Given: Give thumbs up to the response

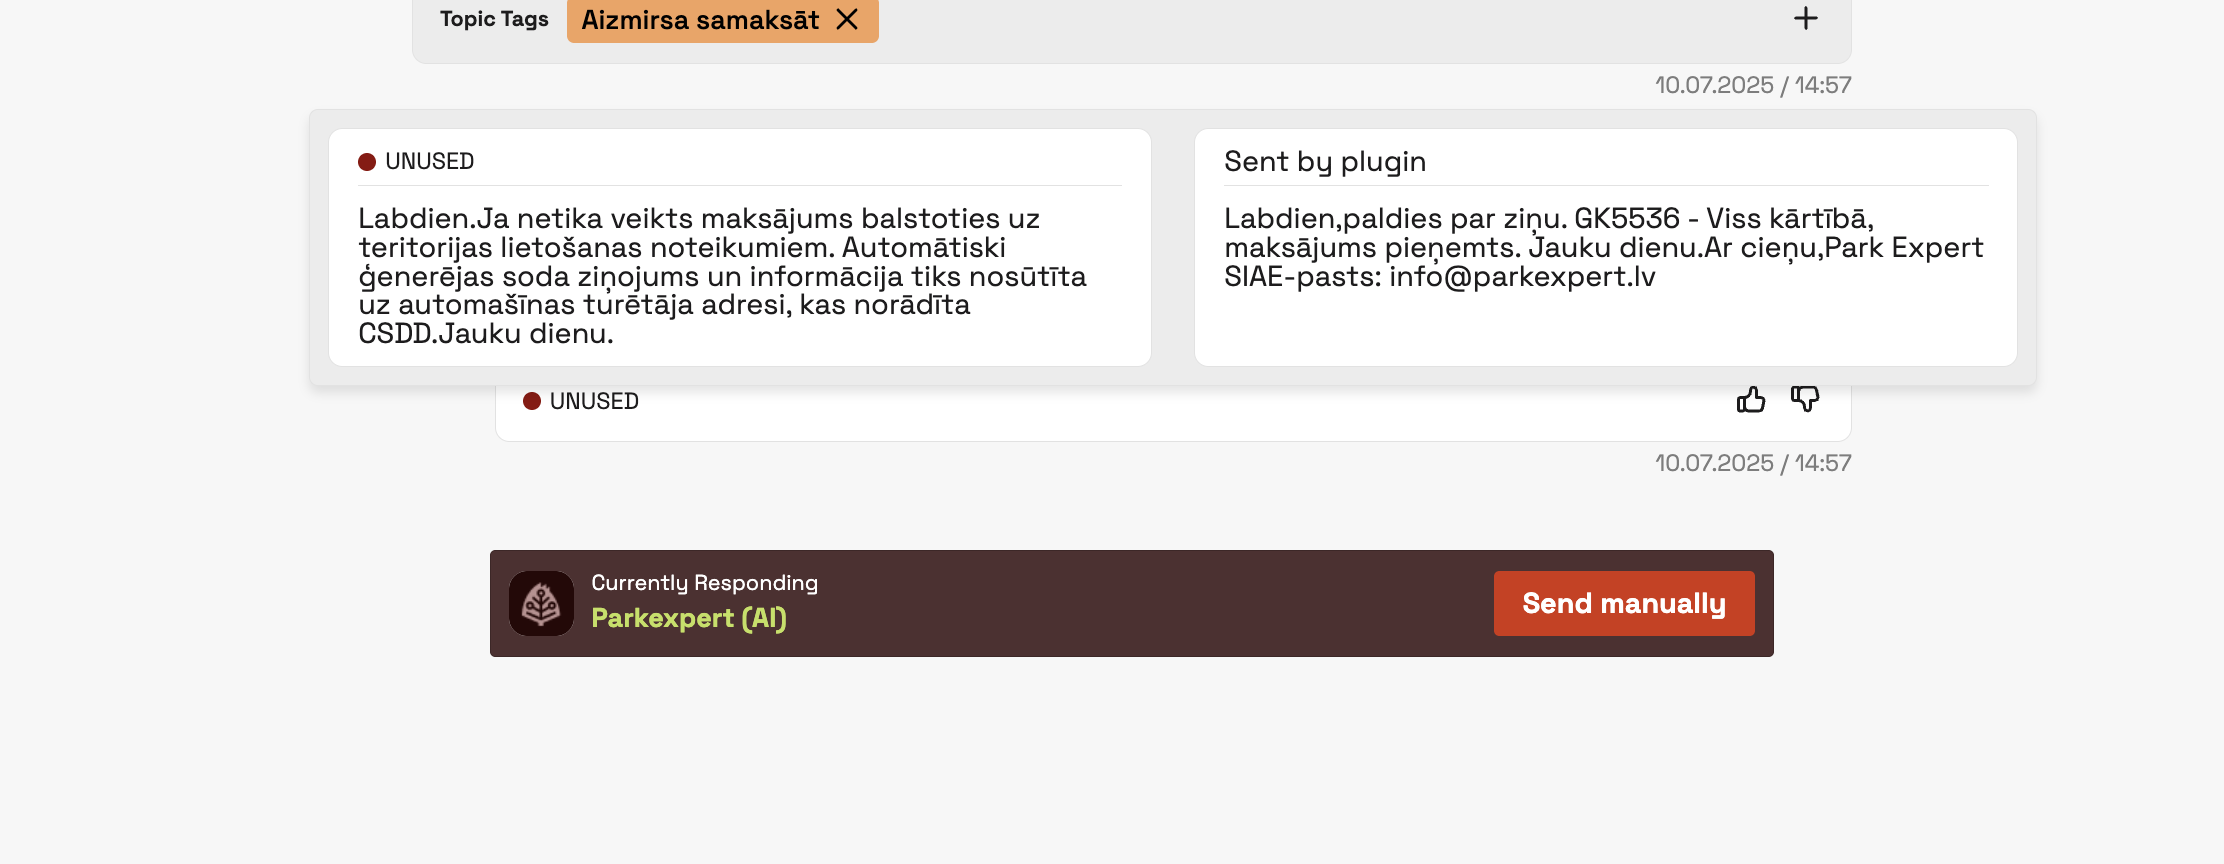Looking at the screenshot, I should click(1751, 400).
